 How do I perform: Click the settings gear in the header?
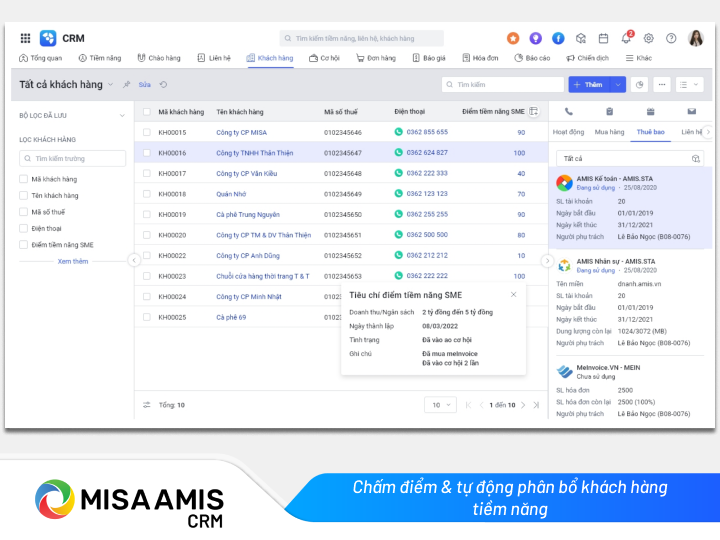pos(648,38)
